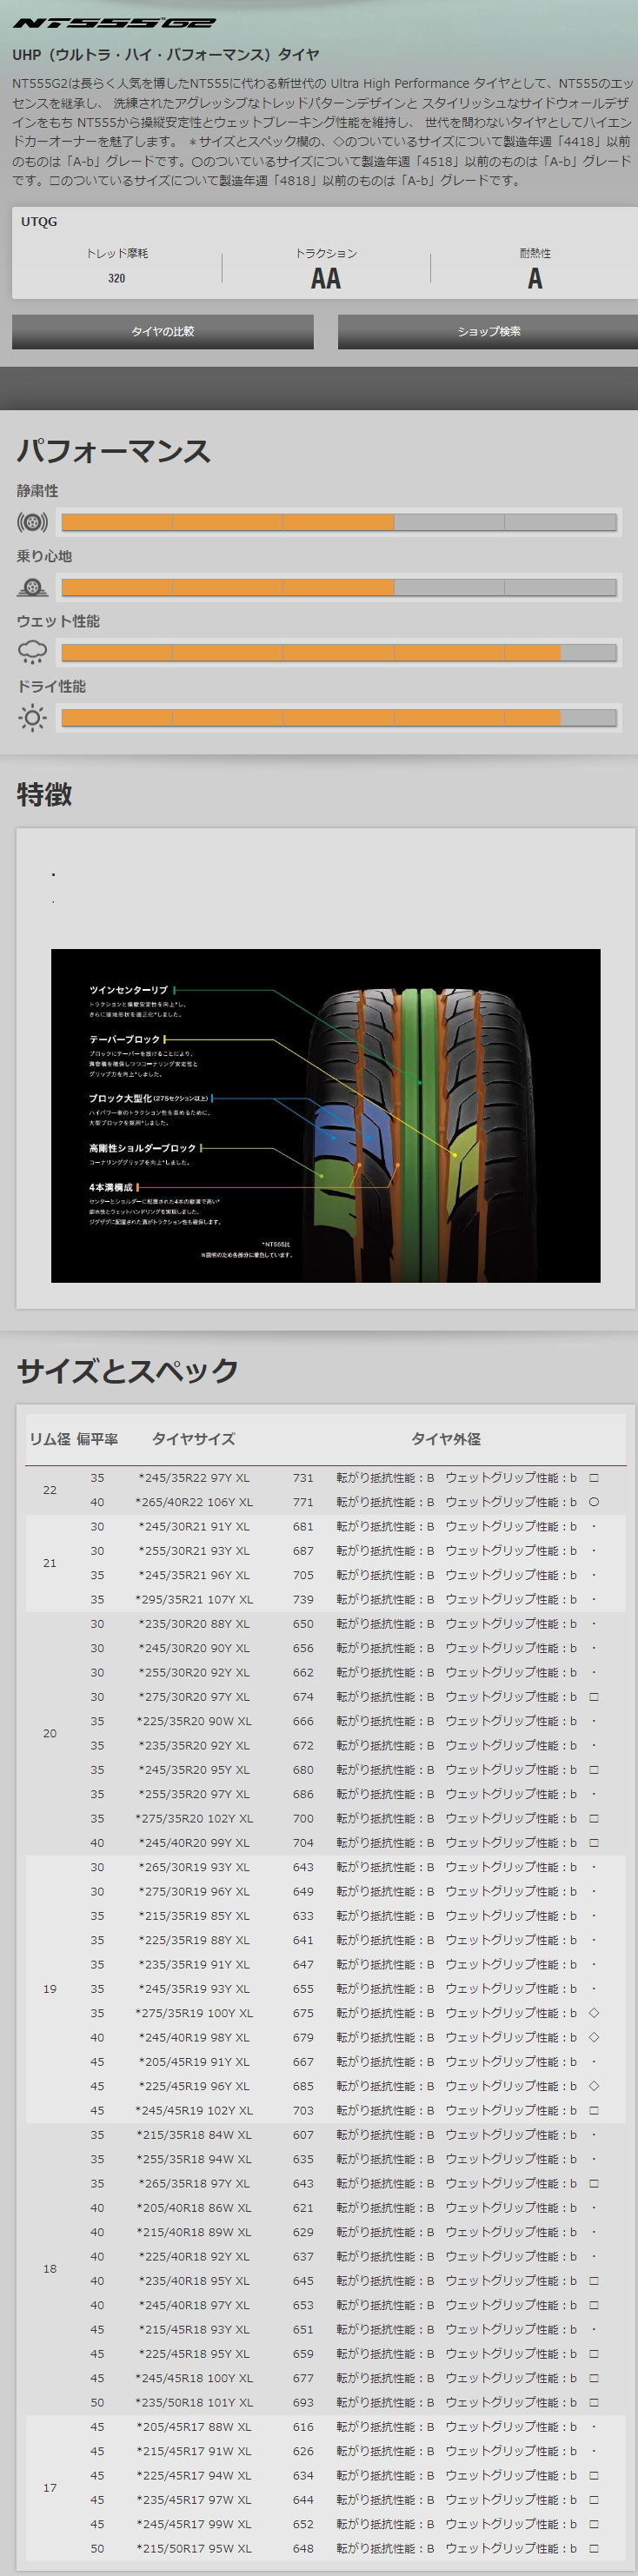Select the *265/40R22 106Y XL size

click(194, 1502)
